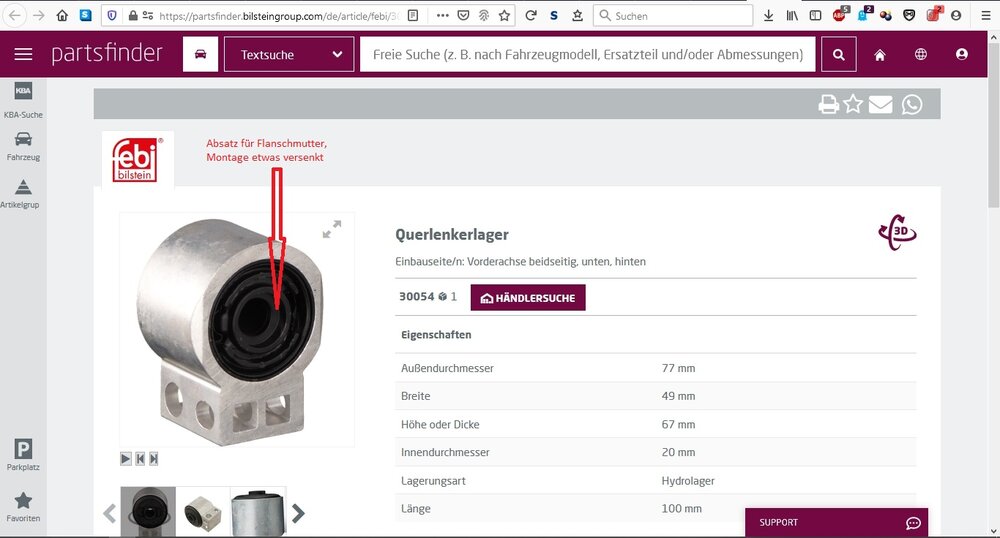Open the Adblock Plus extension icon
Viewport: 1000px width, 538px height.
(840, 14)
